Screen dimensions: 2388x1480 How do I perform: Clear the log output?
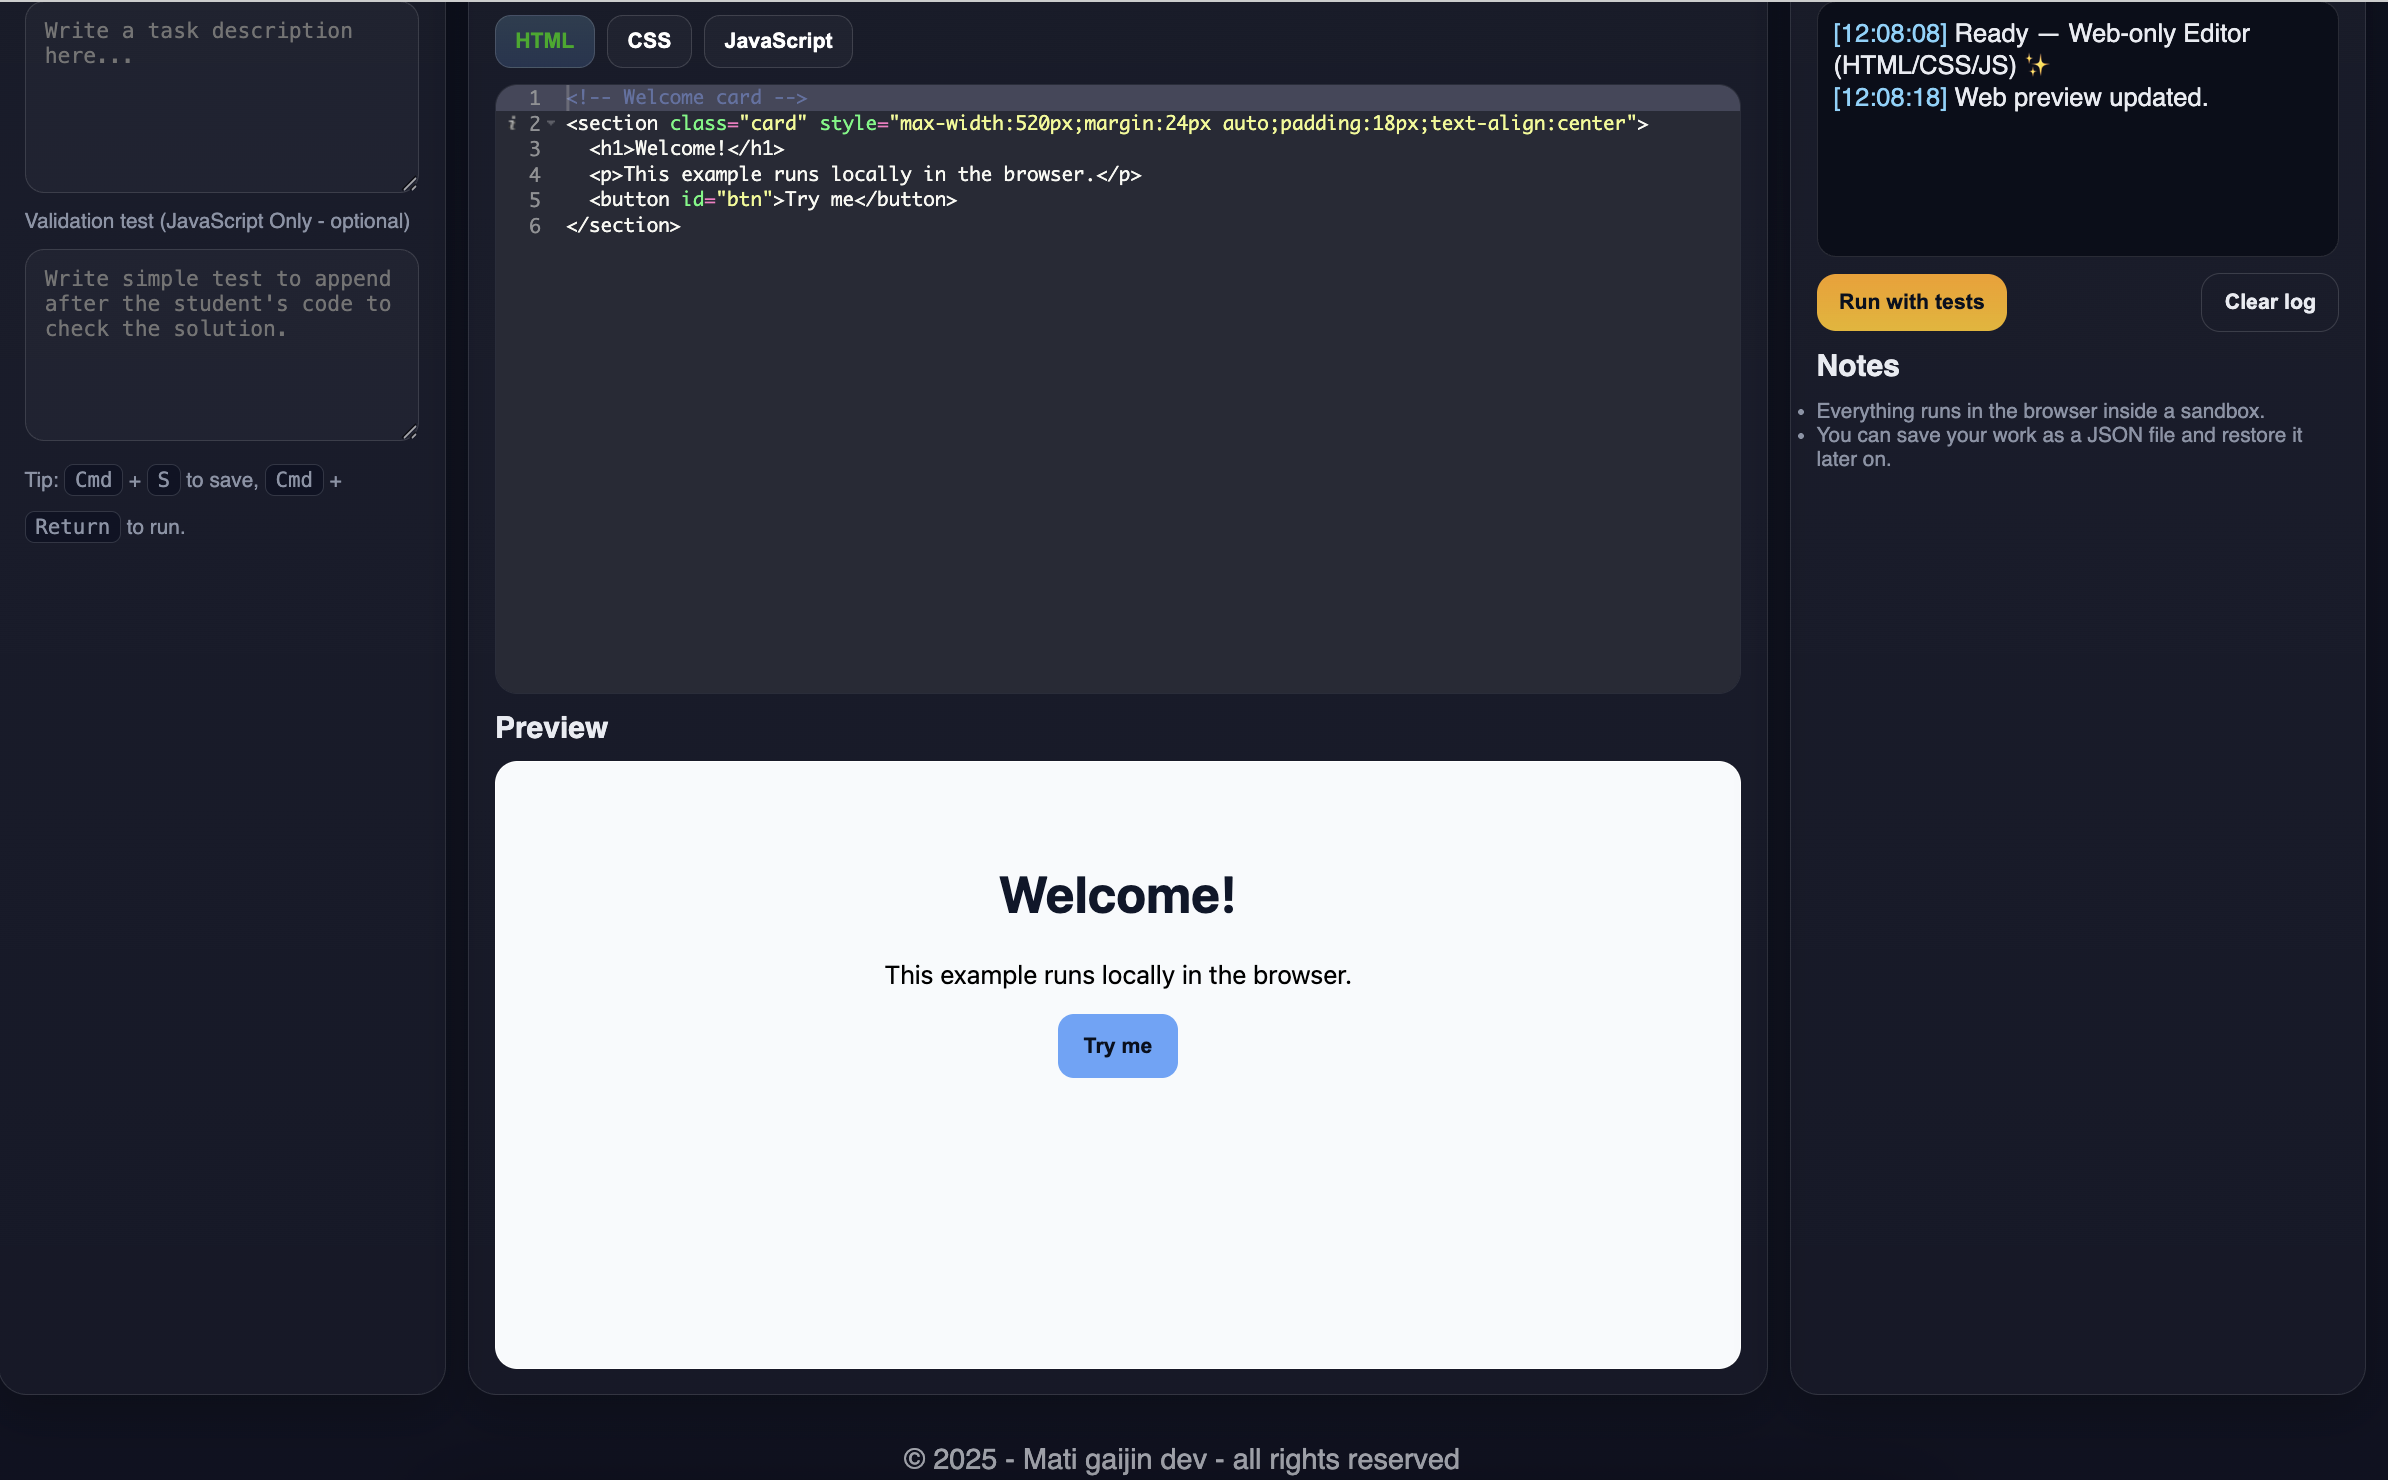2268,302
